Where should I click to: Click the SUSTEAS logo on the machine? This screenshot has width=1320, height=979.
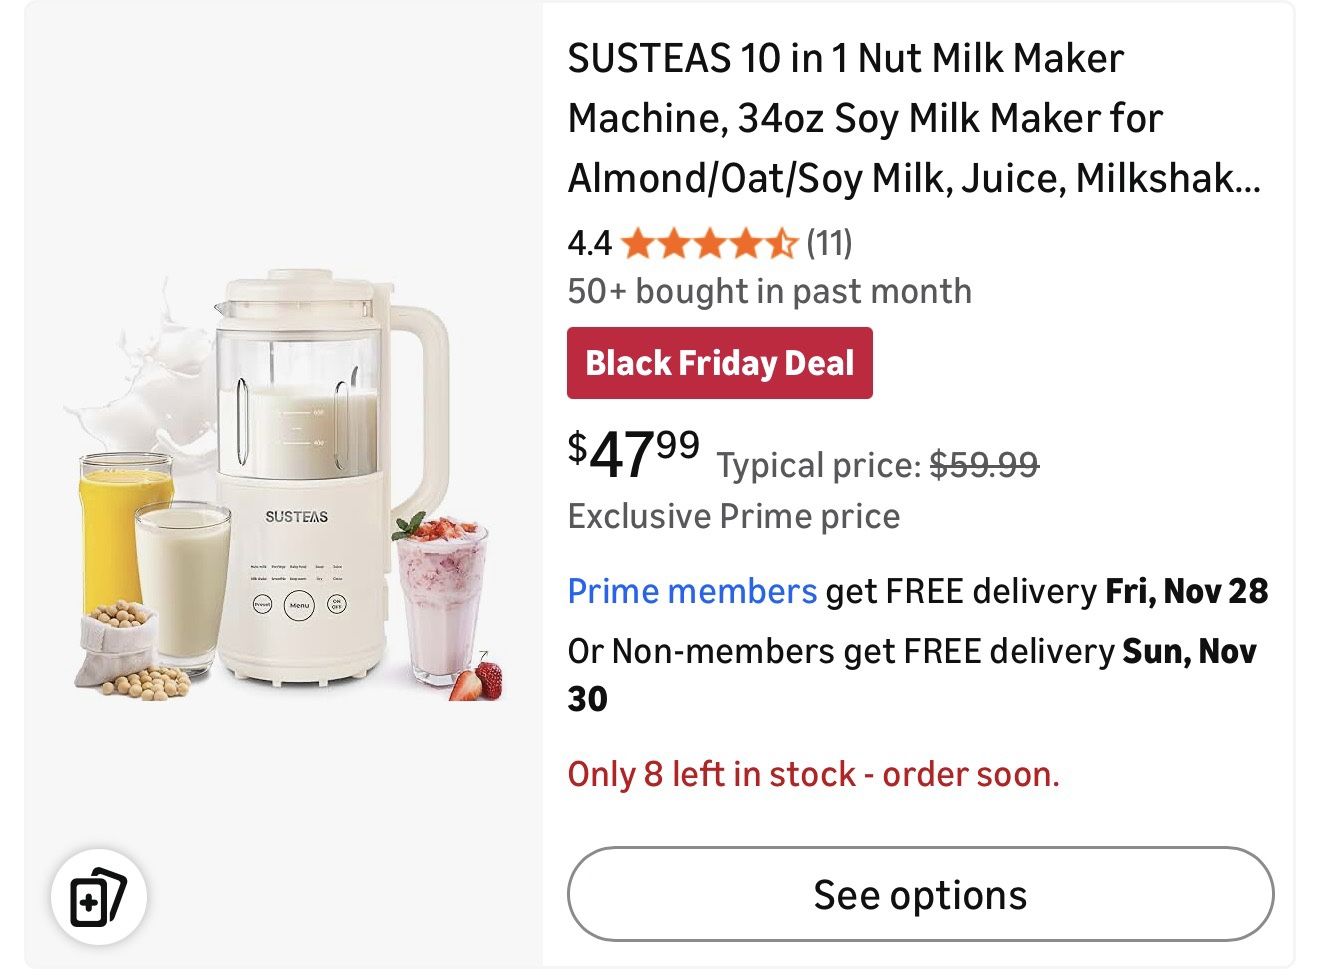pos(296,516)
